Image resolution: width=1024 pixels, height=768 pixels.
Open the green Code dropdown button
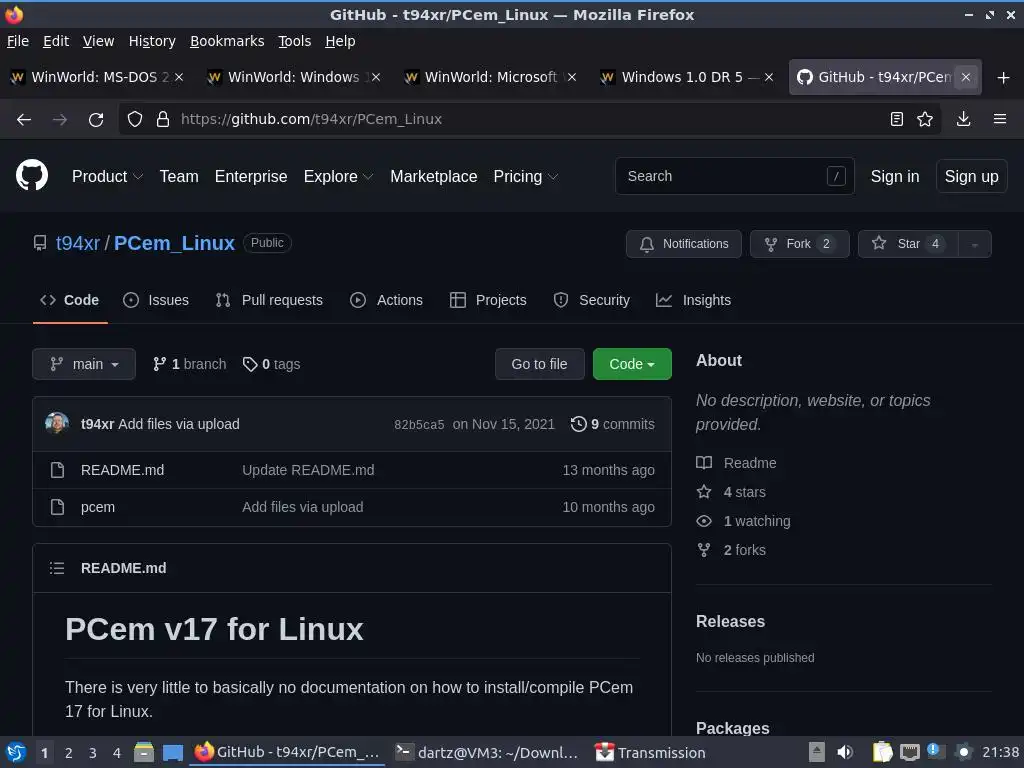tap(632, 364)
